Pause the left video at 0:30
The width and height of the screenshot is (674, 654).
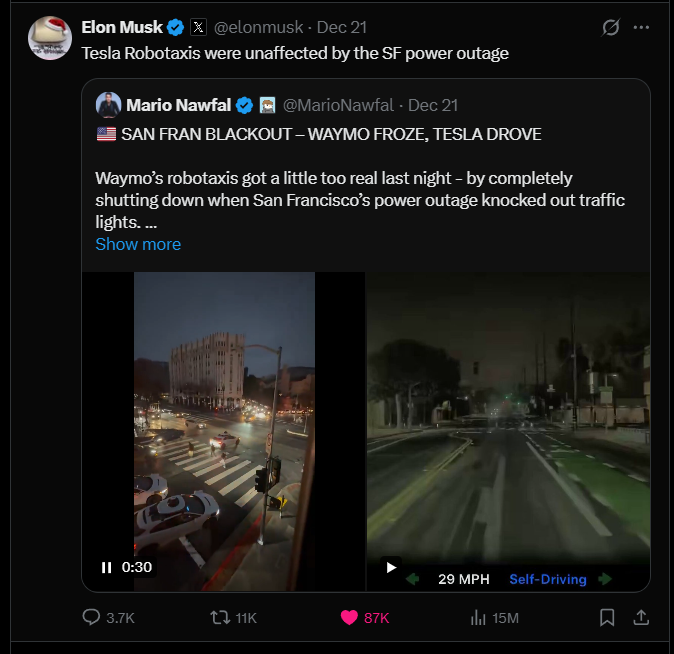106,567
